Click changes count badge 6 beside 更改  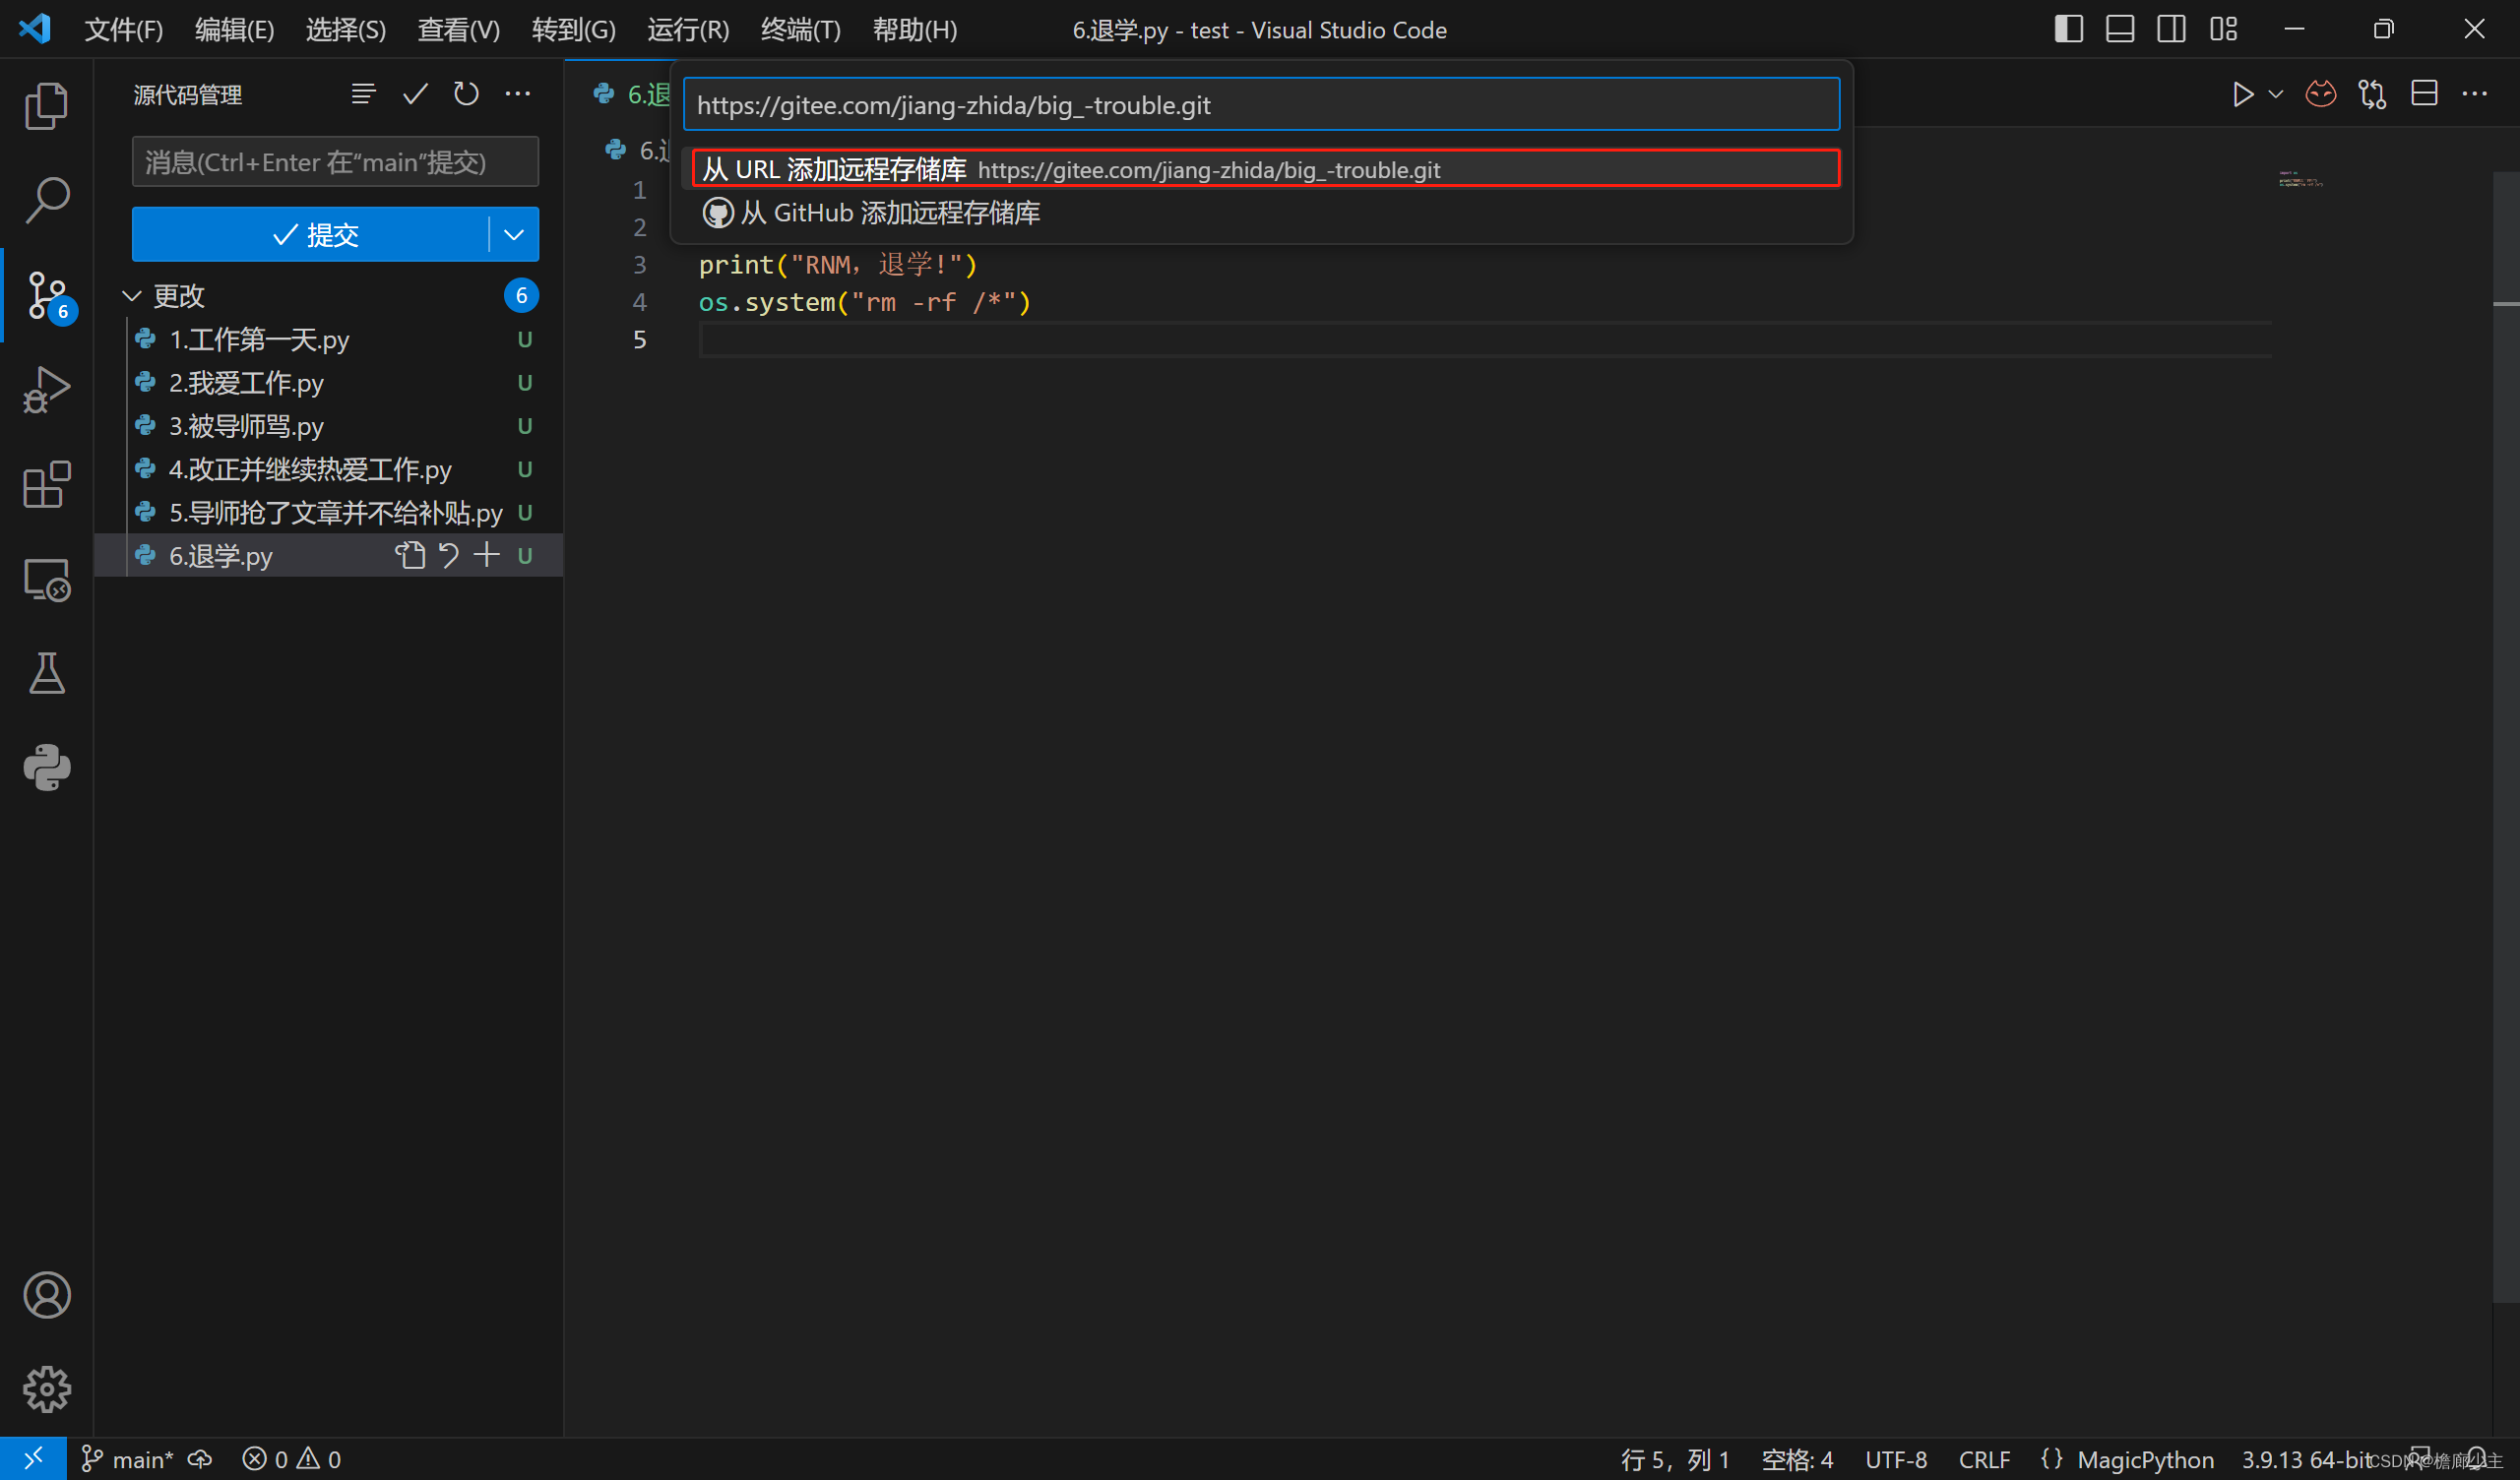click(521, 296)
